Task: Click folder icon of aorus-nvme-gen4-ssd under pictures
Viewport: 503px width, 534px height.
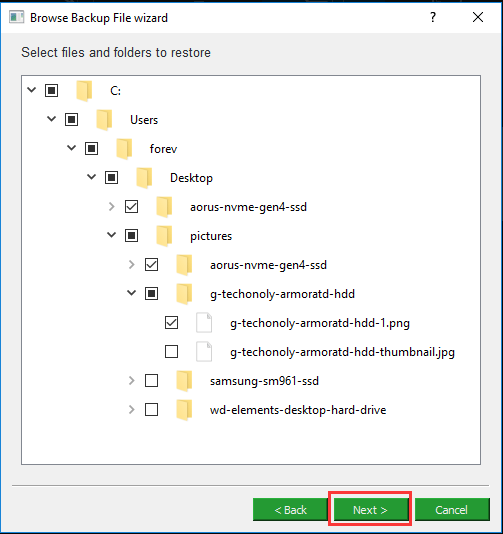Action: click(x=184, y=265)
